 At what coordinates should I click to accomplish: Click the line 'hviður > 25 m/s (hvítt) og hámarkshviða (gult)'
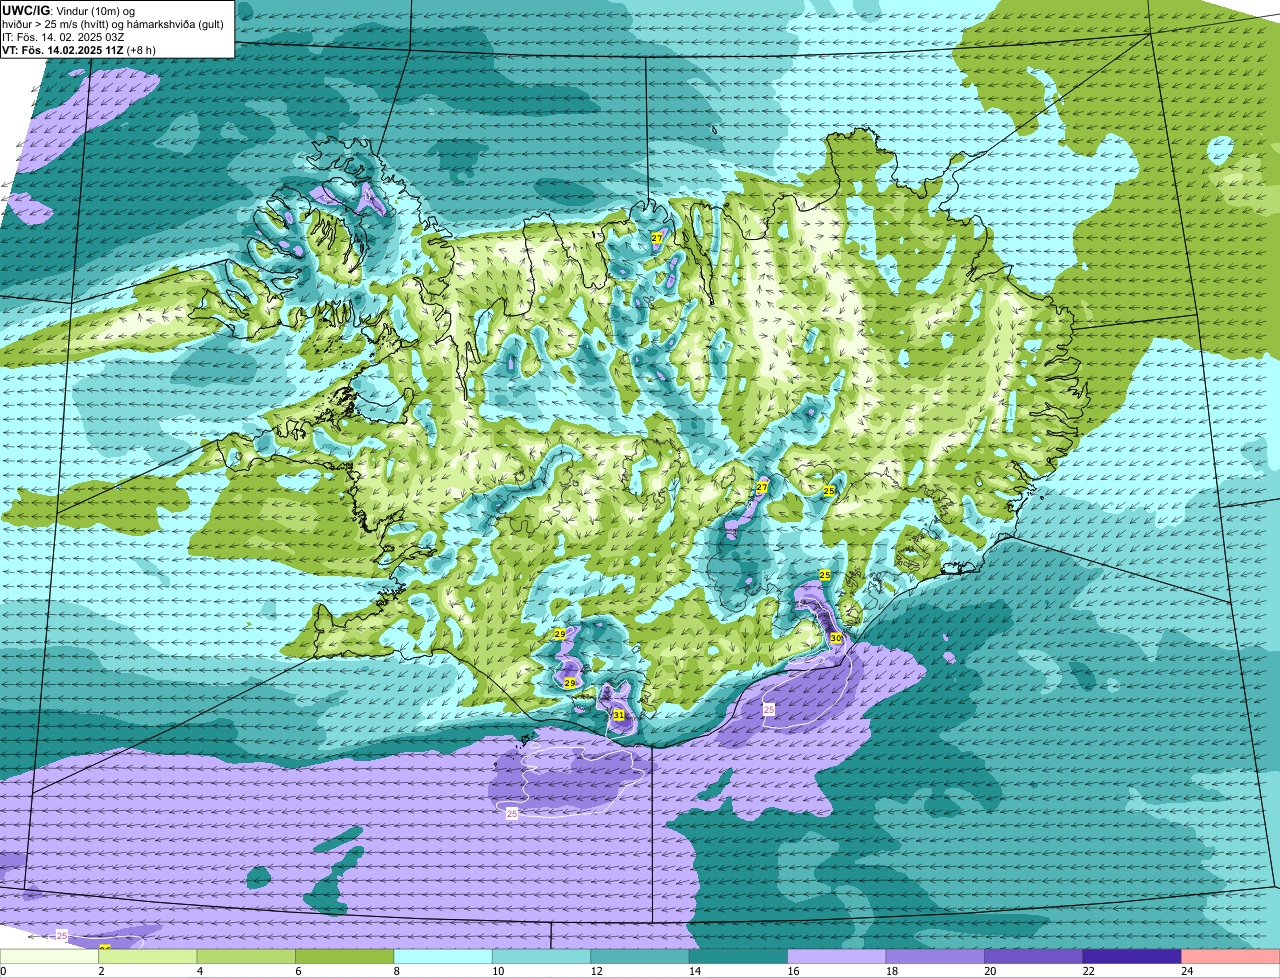point(113,24)
